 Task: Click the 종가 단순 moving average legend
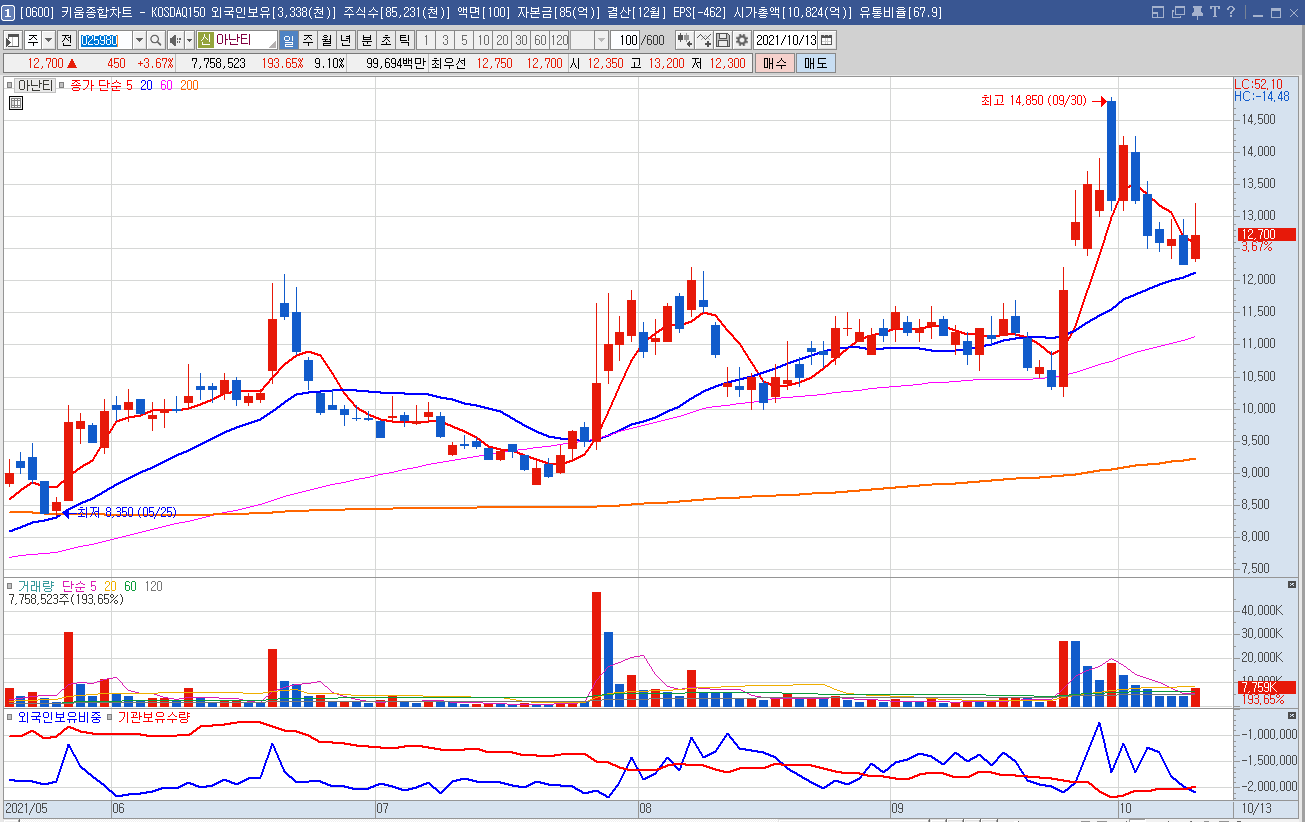(x=96, y=86)
